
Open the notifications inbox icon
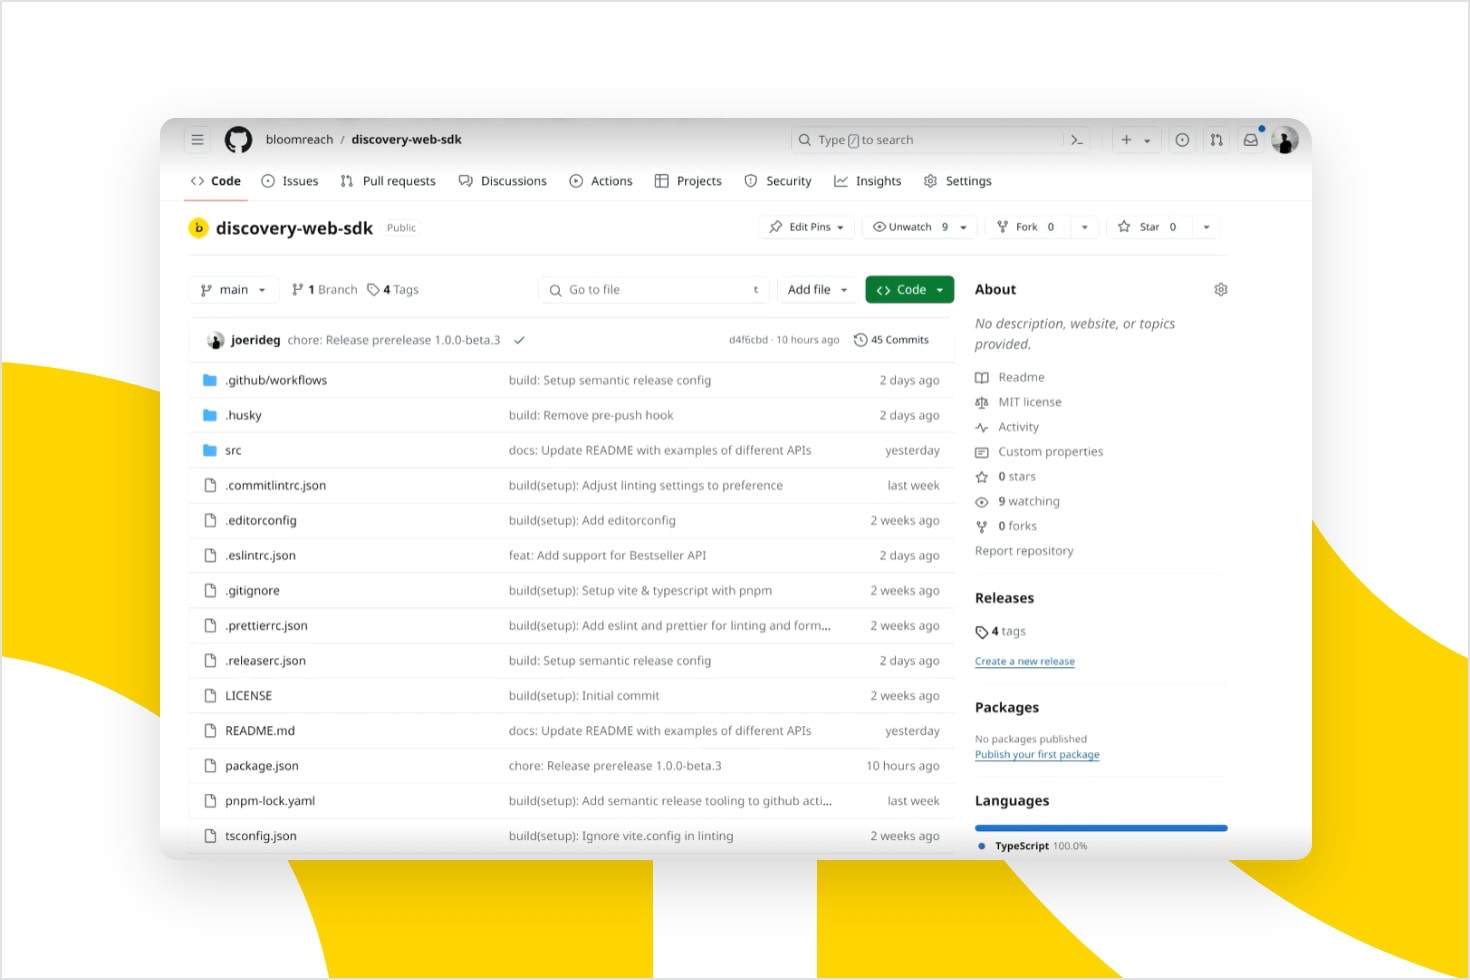(x=1250, y=139)
